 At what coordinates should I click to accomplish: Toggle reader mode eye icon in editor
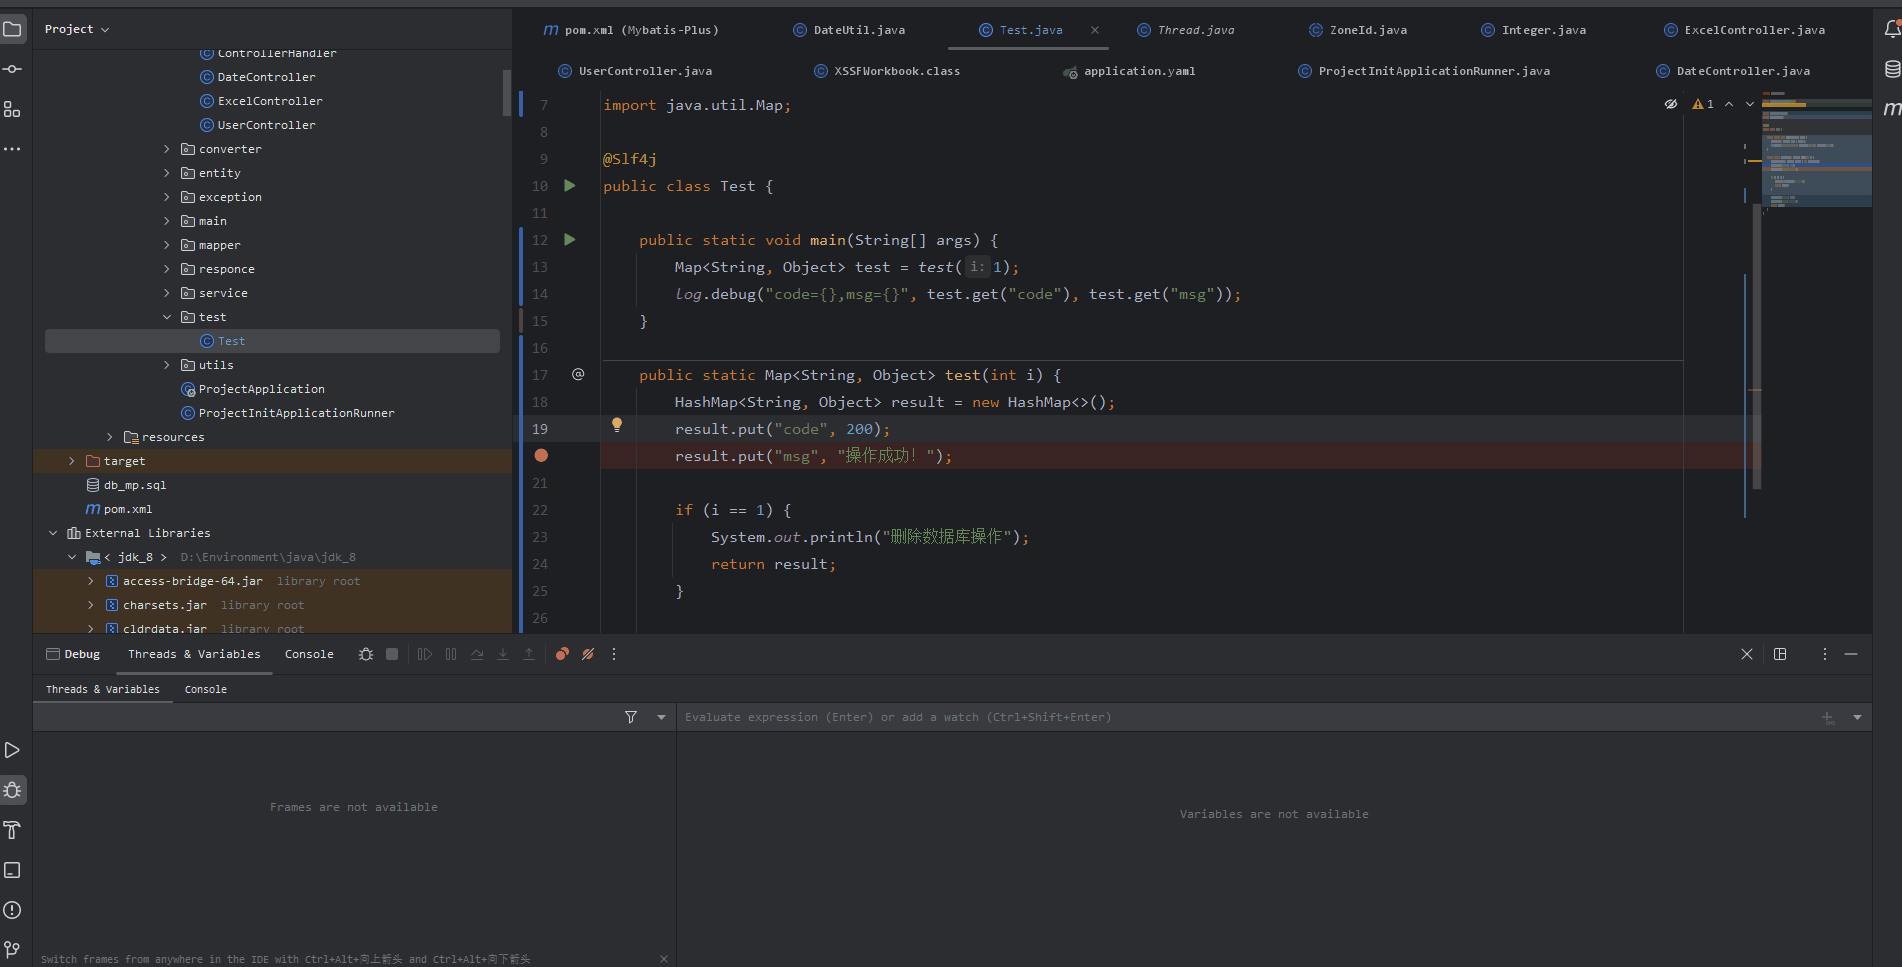tap(1670, 104)
